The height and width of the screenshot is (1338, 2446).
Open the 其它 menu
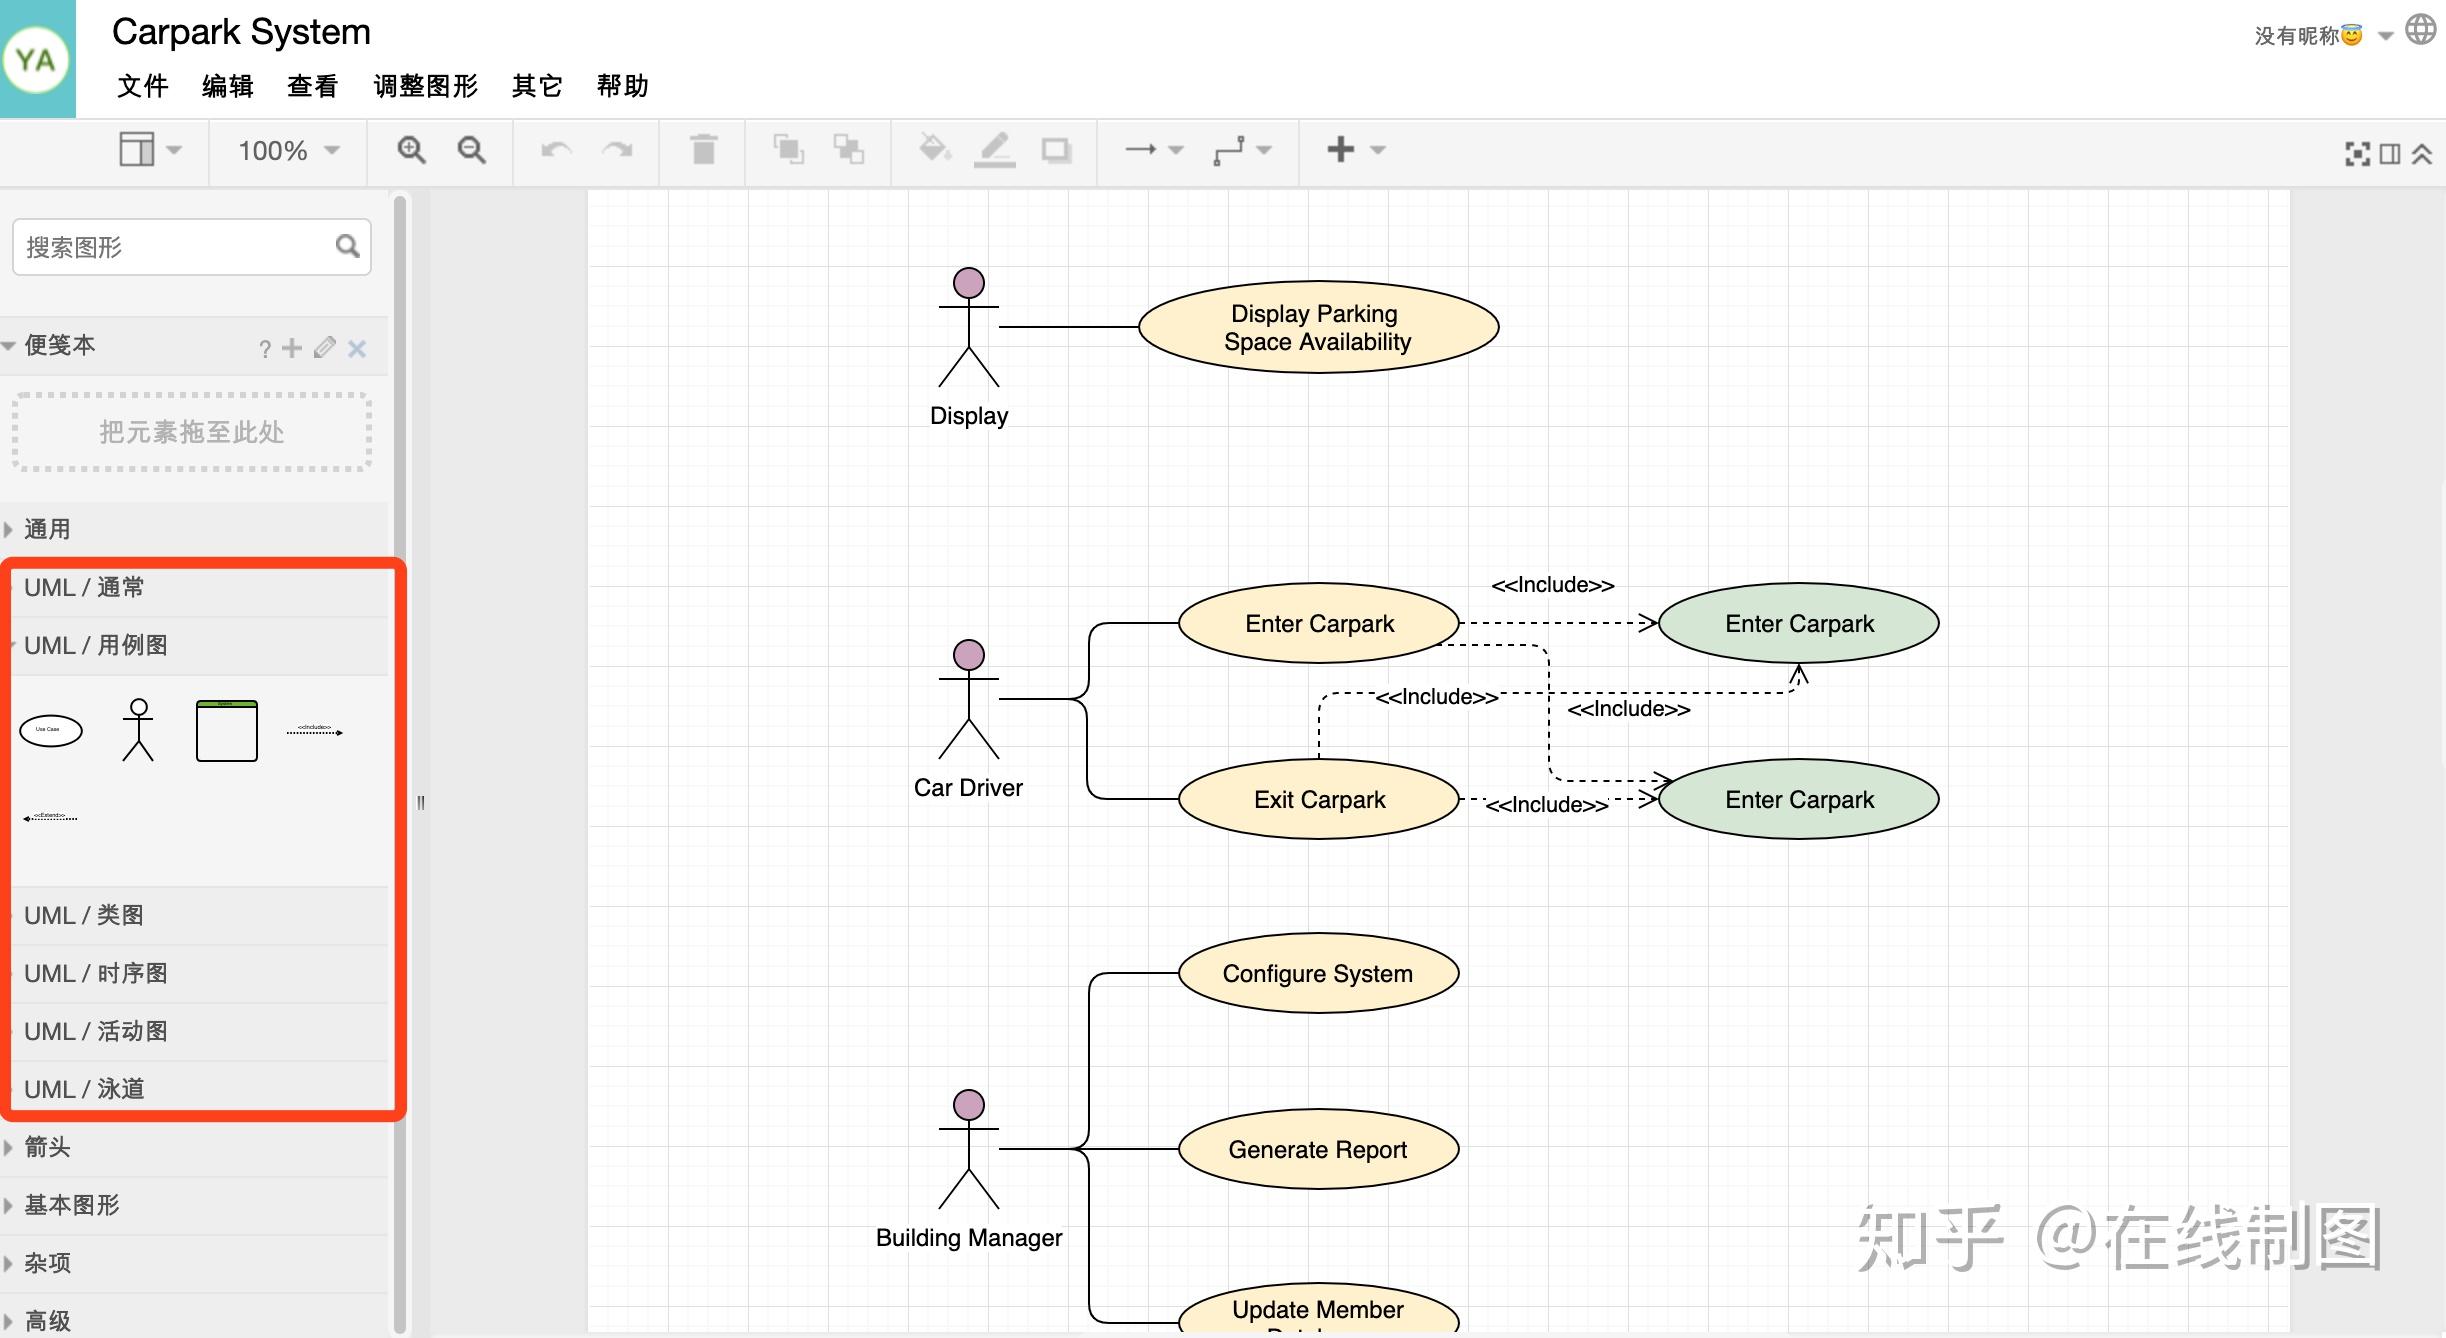537,86
